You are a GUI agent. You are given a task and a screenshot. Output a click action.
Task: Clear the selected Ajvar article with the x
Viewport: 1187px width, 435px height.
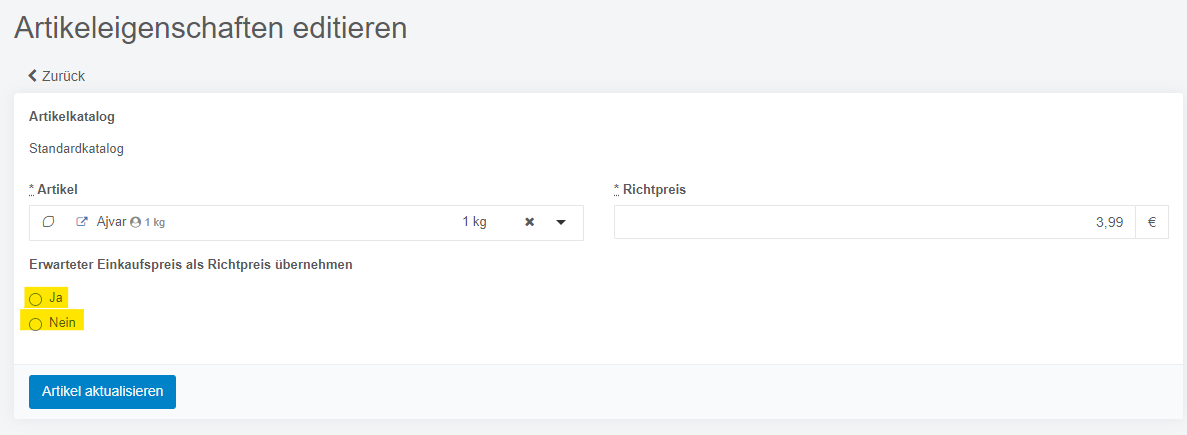tap(530, 222)
